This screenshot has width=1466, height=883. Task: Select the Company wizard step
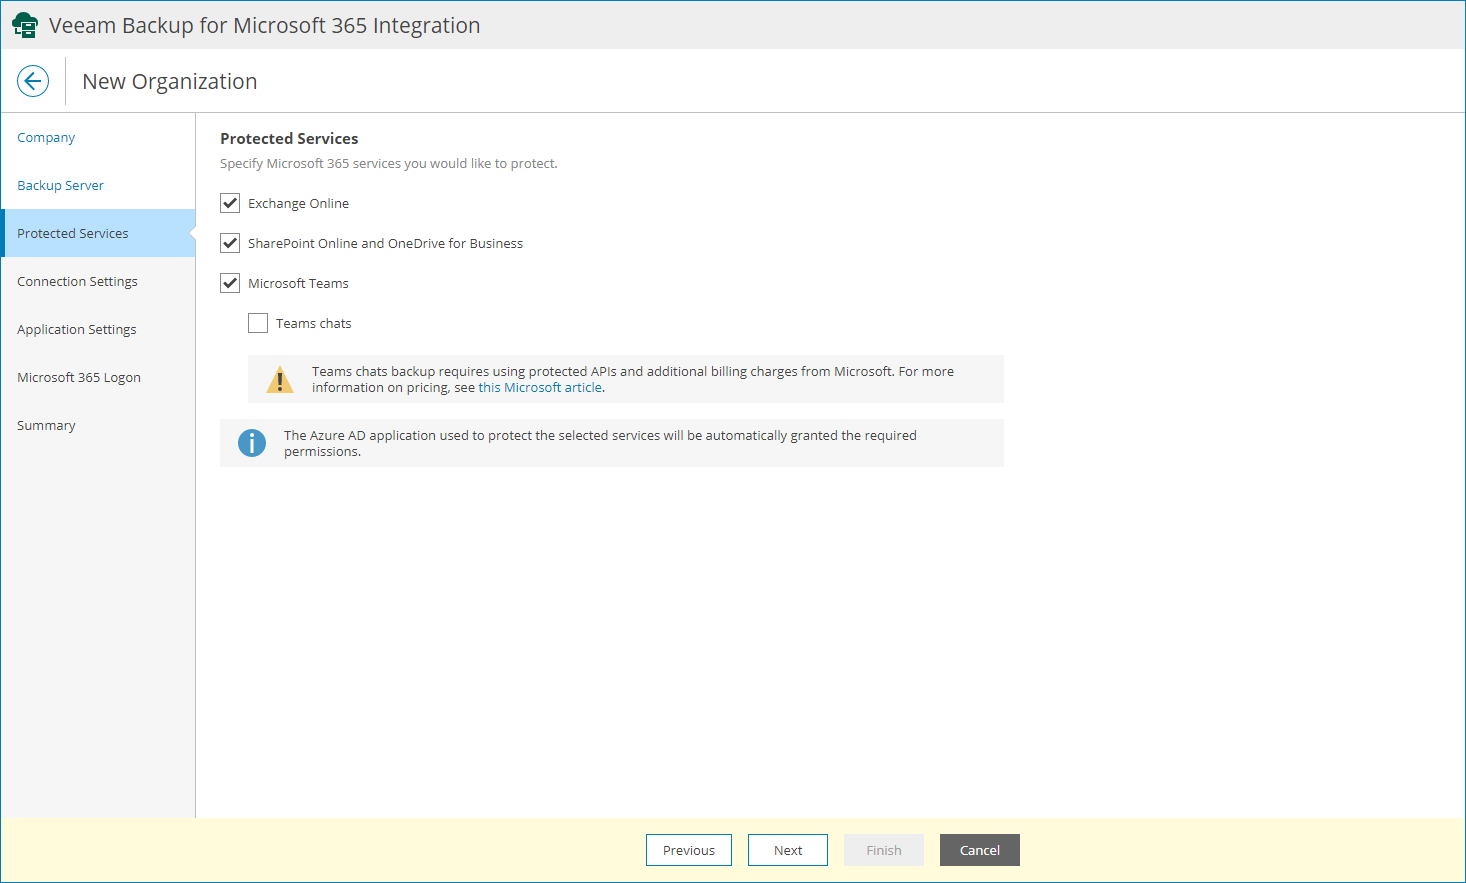click(x=46, y=137)
